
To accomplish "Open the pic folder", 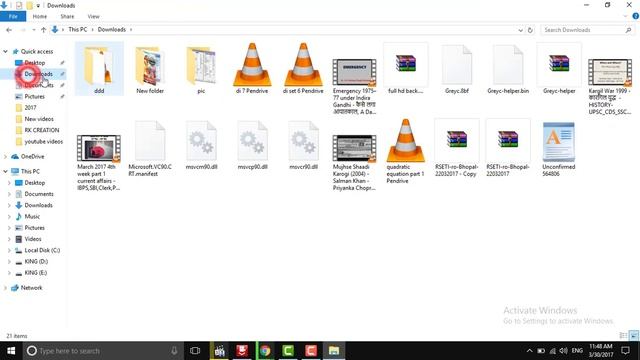I will [x=201, y=69].
